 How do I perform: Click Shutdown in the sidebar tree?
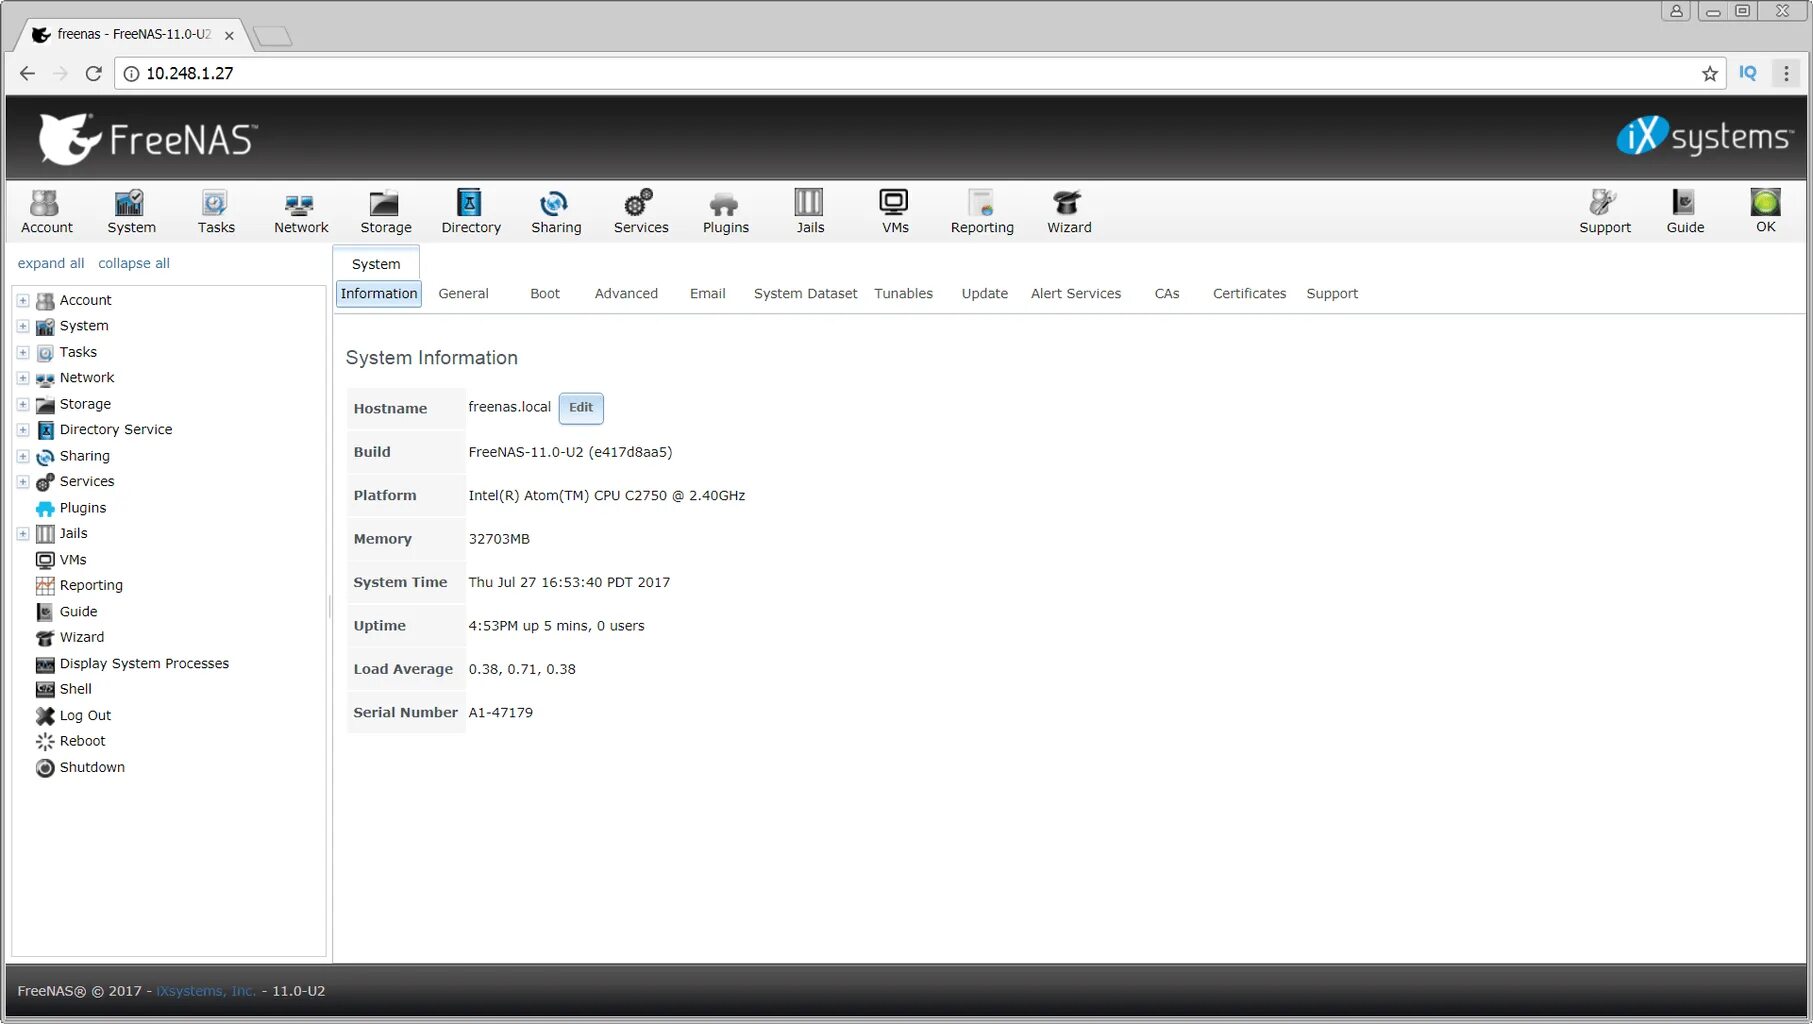click(92, 767)
